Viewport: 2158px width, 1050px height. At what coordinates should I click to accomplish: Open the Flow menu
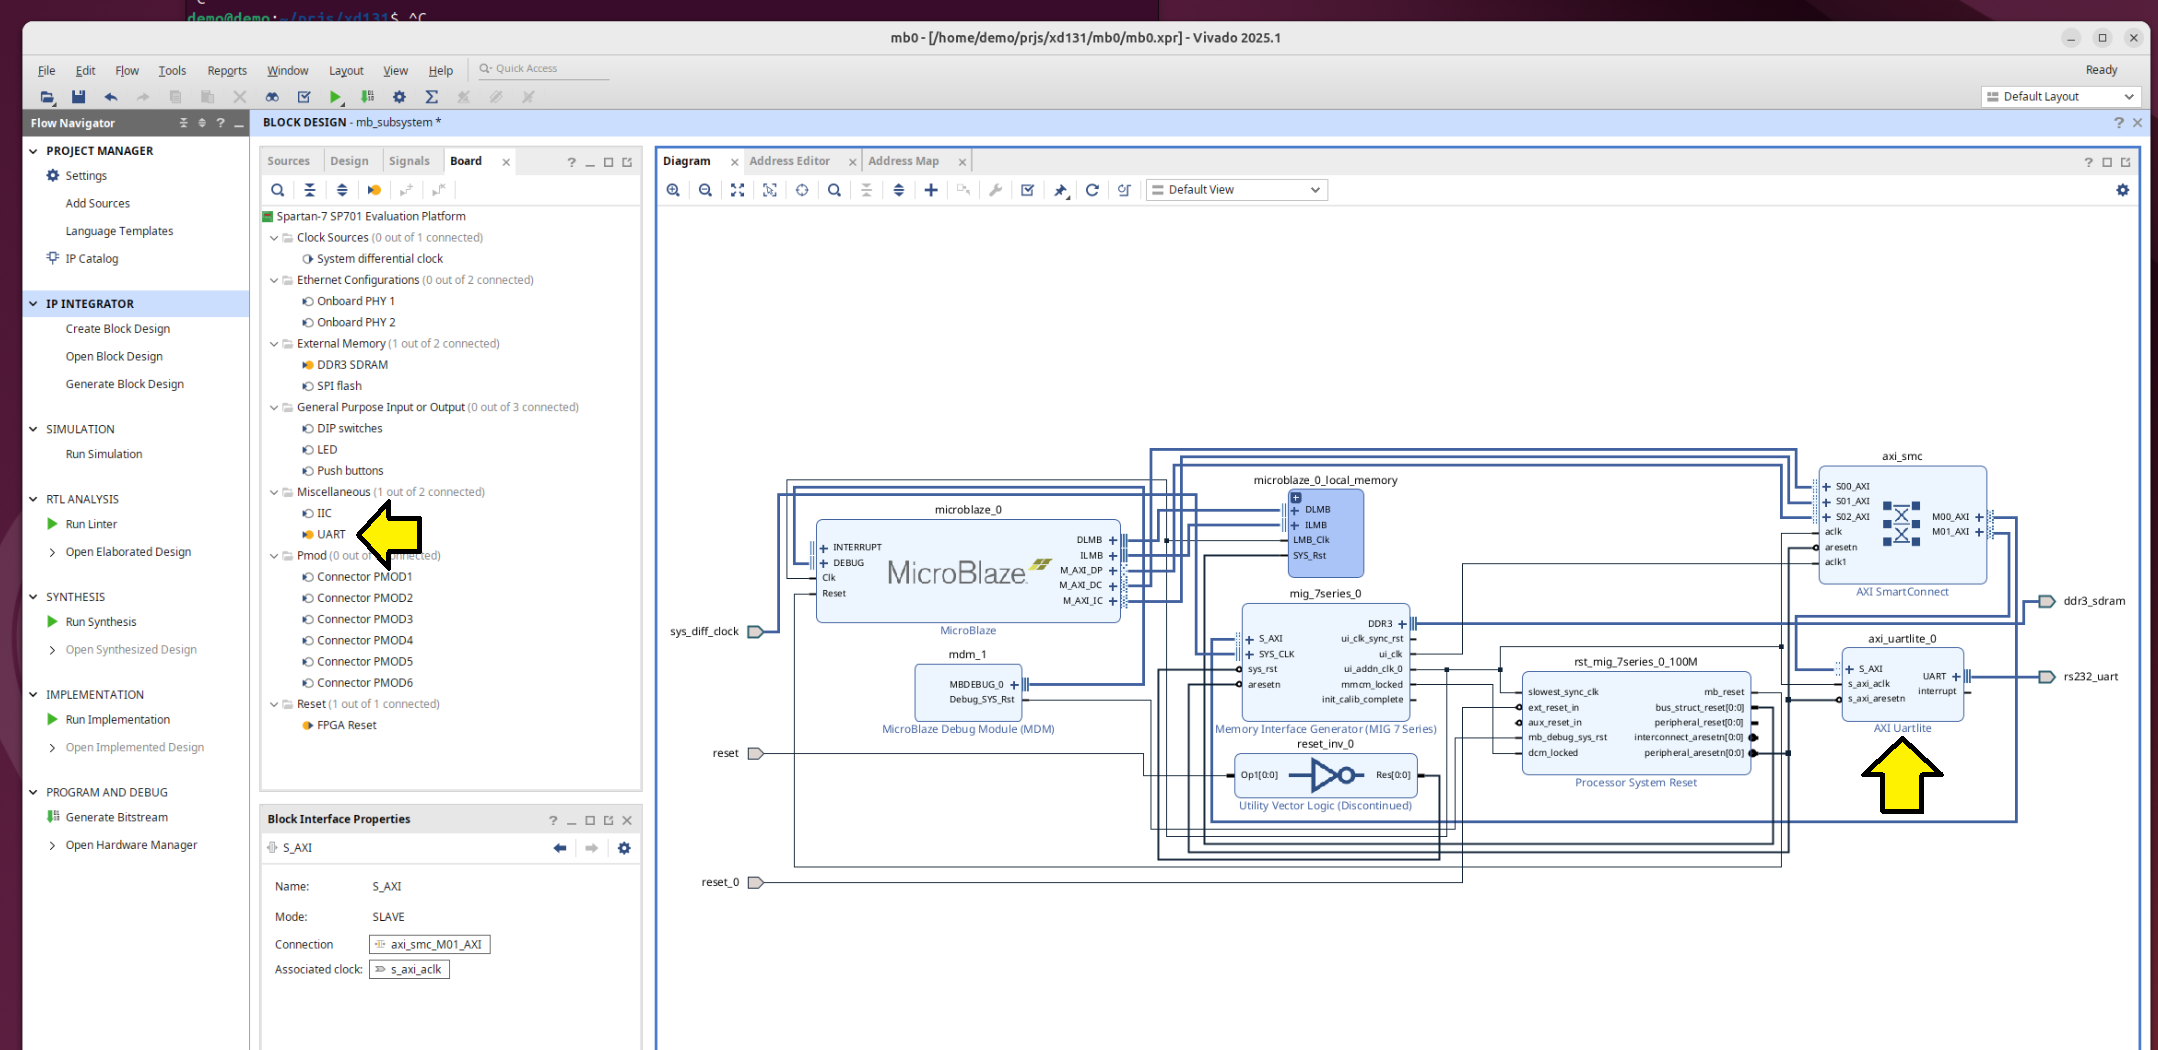(126, 70)
